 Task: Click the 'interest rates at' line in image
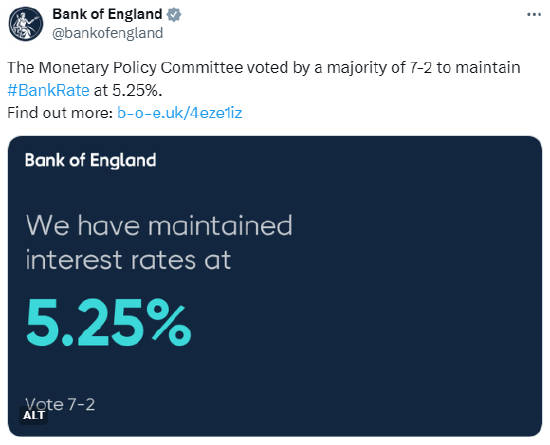[x=128, y=260]
